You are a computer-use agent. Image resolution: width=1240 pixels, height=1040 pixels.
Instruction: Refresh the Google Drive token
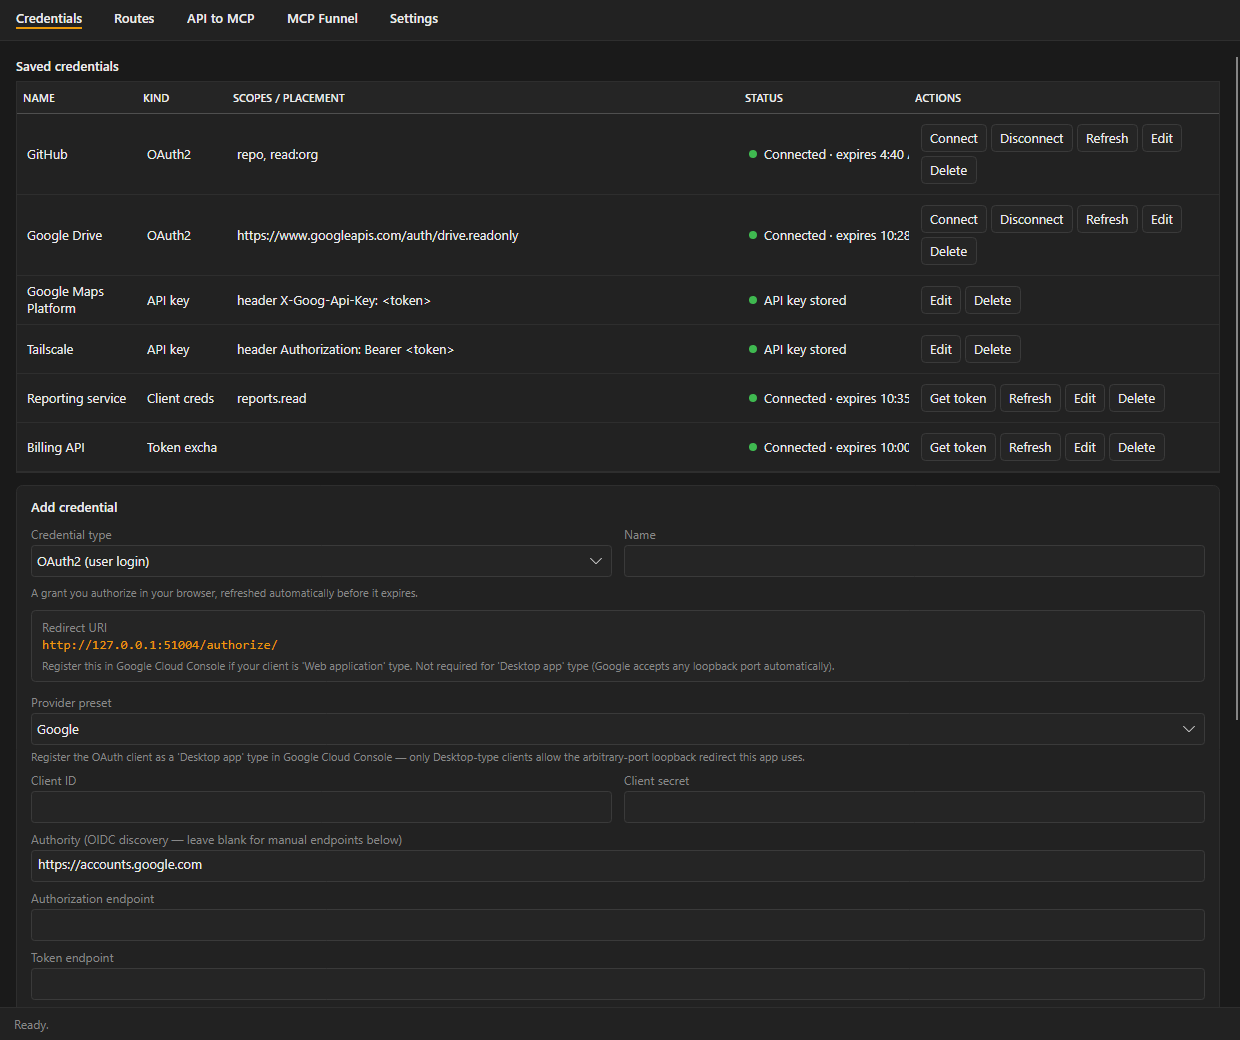point(1107,219)
